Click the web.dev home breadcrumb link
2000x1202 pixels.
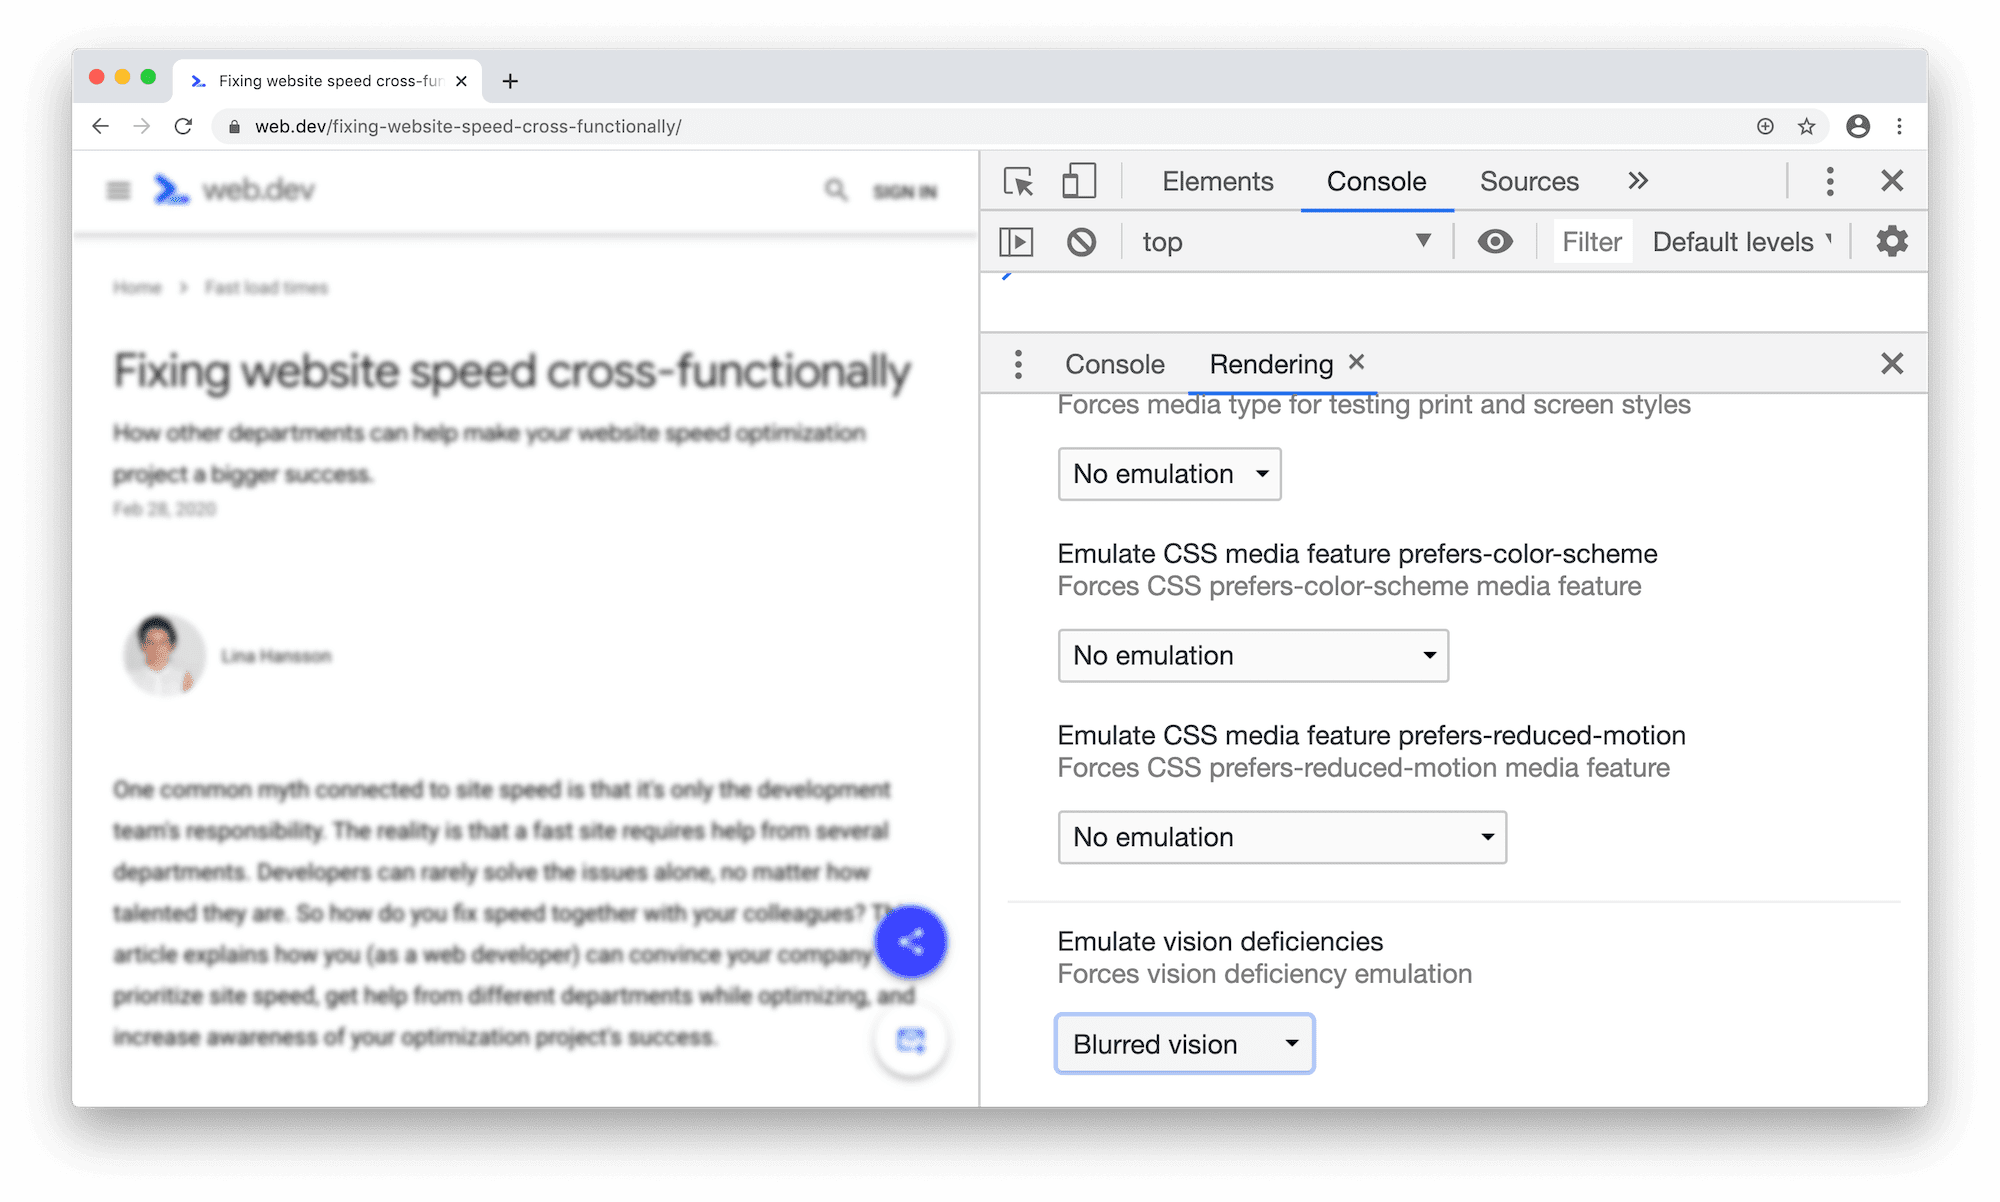click(137, 286)
